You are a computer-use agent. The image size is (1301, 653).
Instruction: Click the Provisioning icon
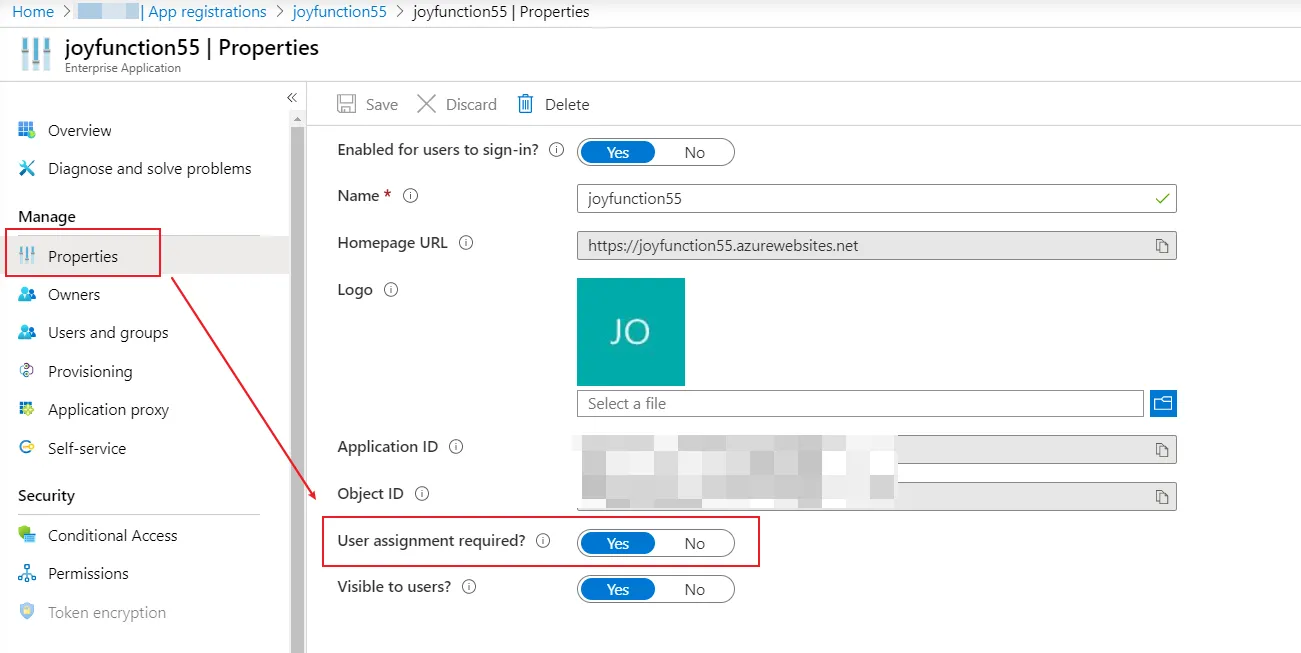point(27,371)
